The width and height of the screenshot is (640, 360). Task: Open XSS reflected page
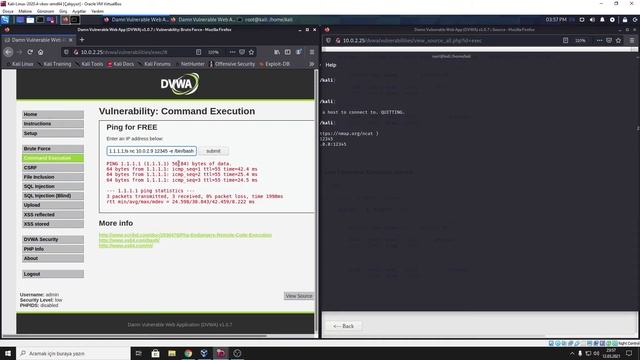[x=53, y=214]
